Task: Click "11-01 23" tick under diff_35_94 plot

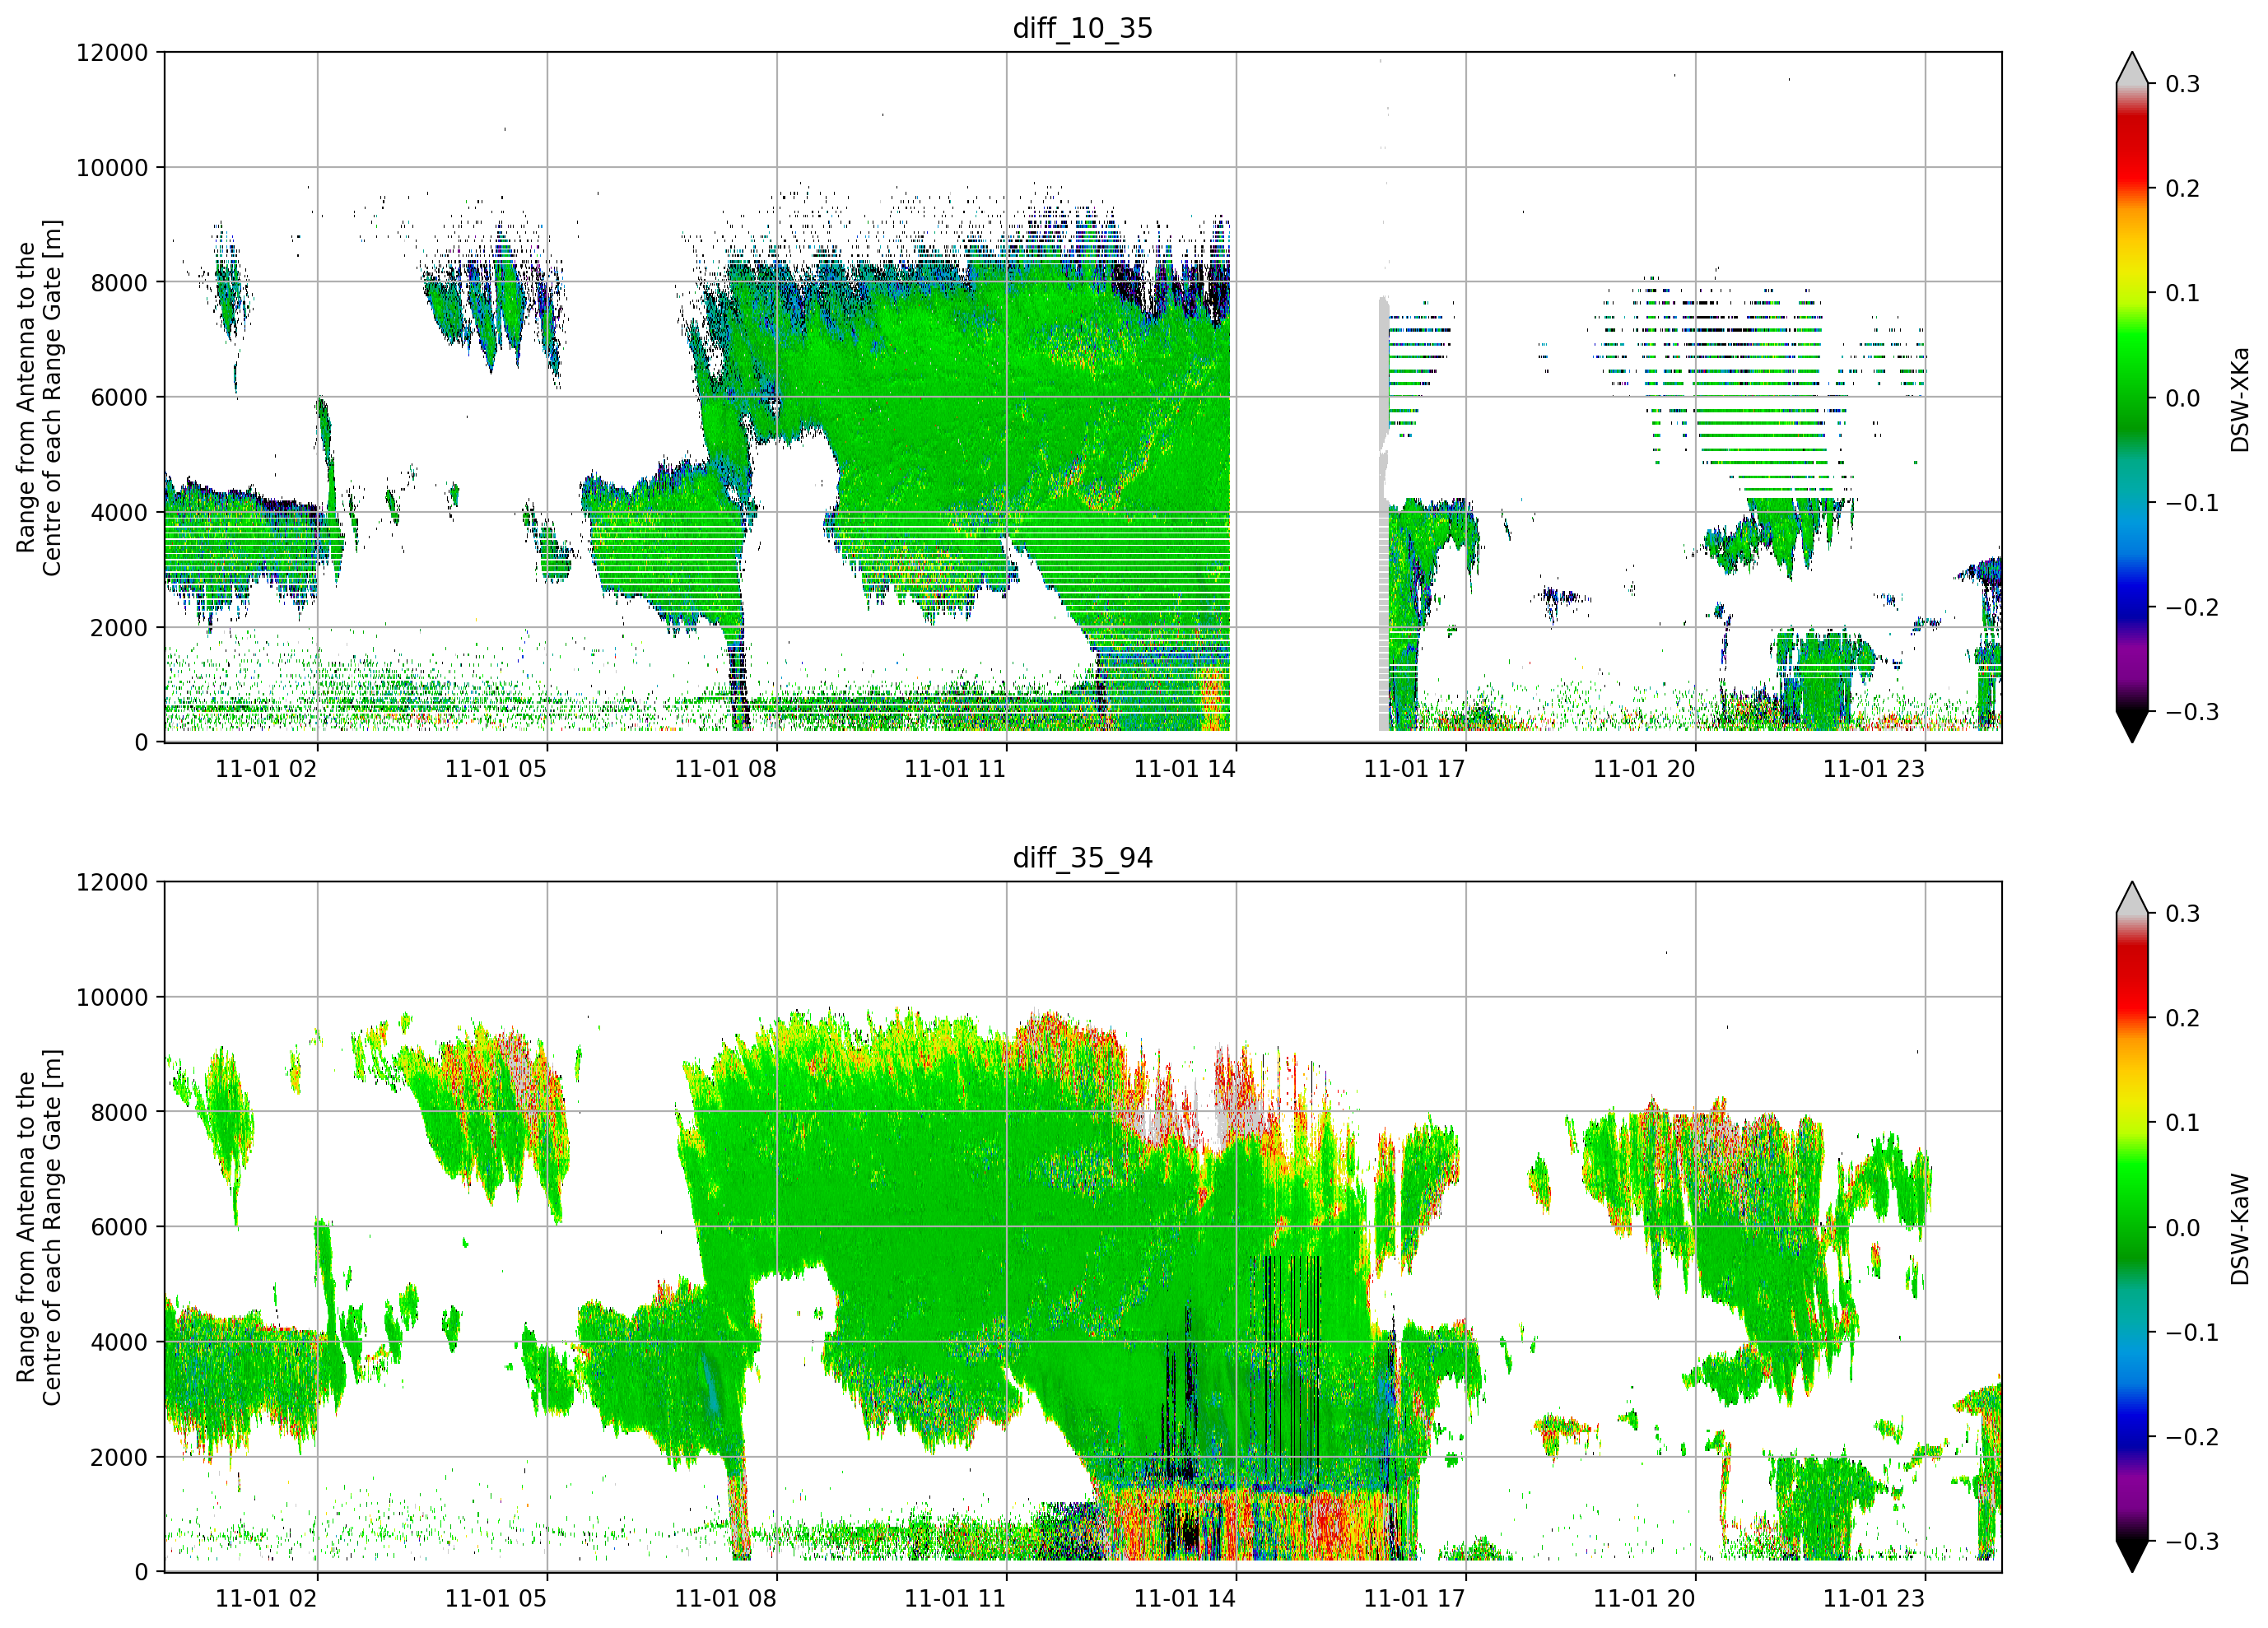Action: [x=1874, y=1599]
